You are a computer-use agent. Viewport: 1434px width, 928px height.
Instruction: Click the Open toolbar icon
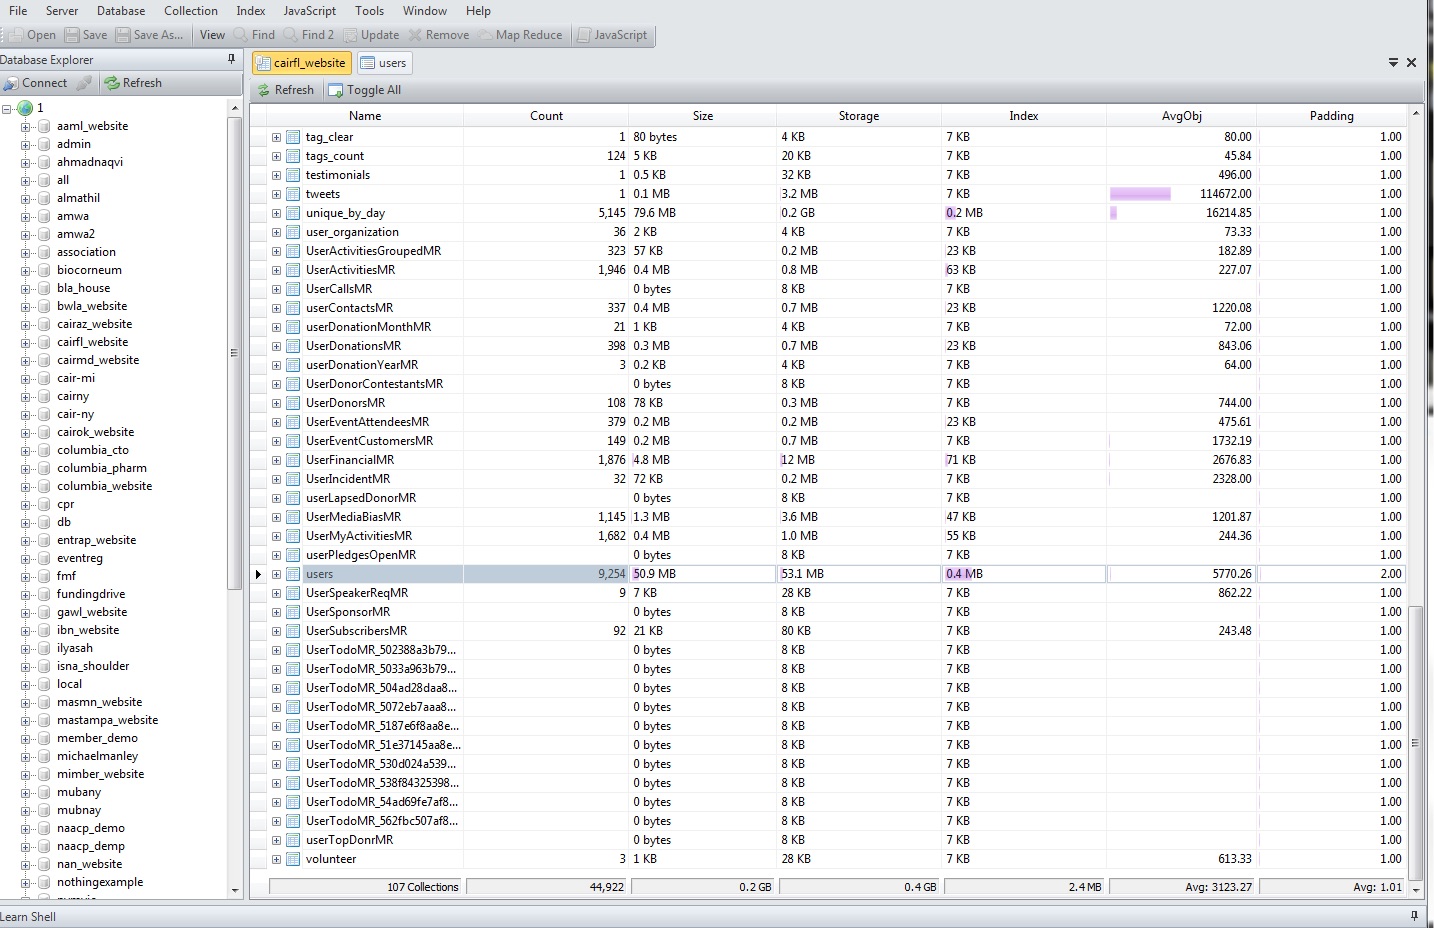(18, 35)
